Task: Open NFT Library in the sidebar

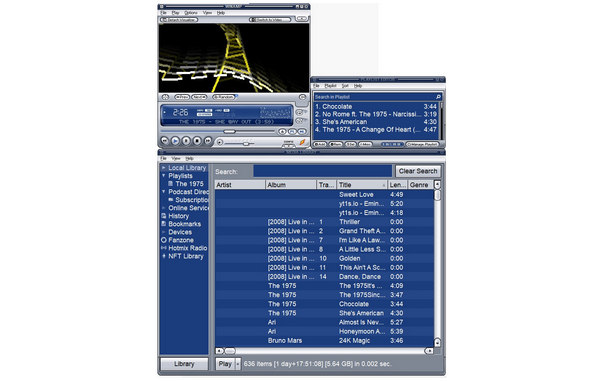Action: 186,256
